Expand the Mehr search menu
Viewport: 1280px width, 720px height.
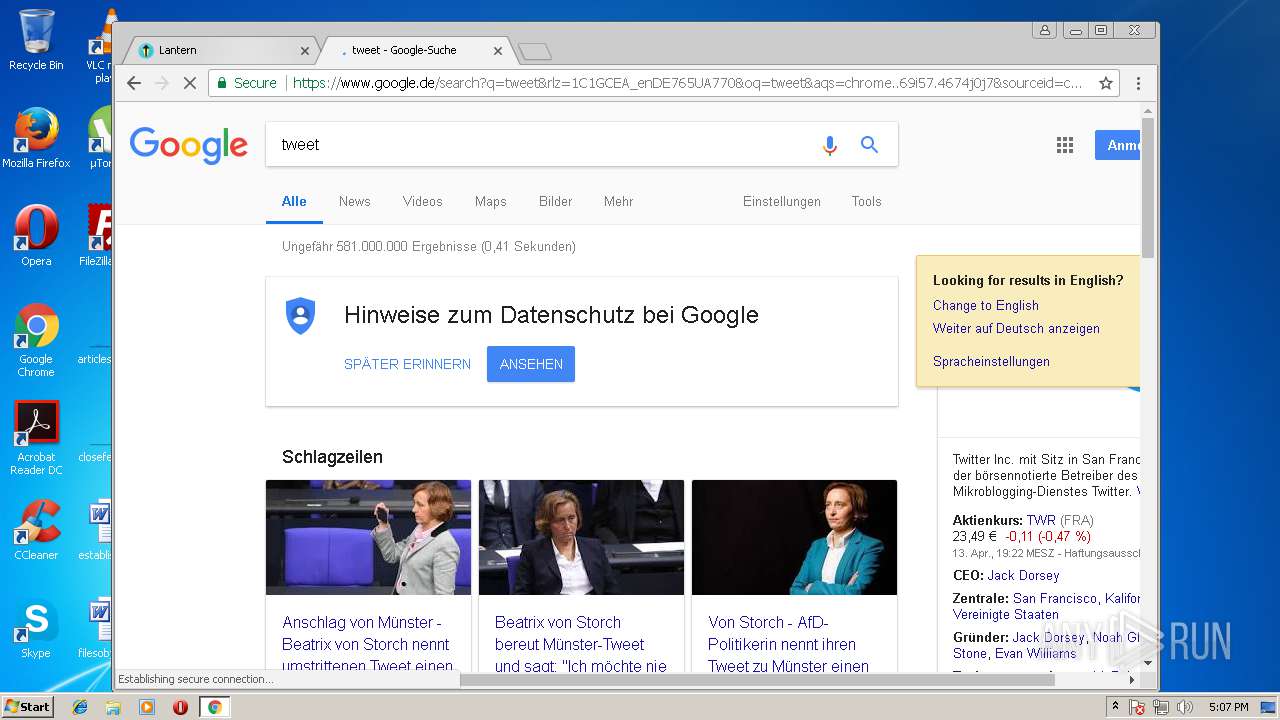(619, 201)
